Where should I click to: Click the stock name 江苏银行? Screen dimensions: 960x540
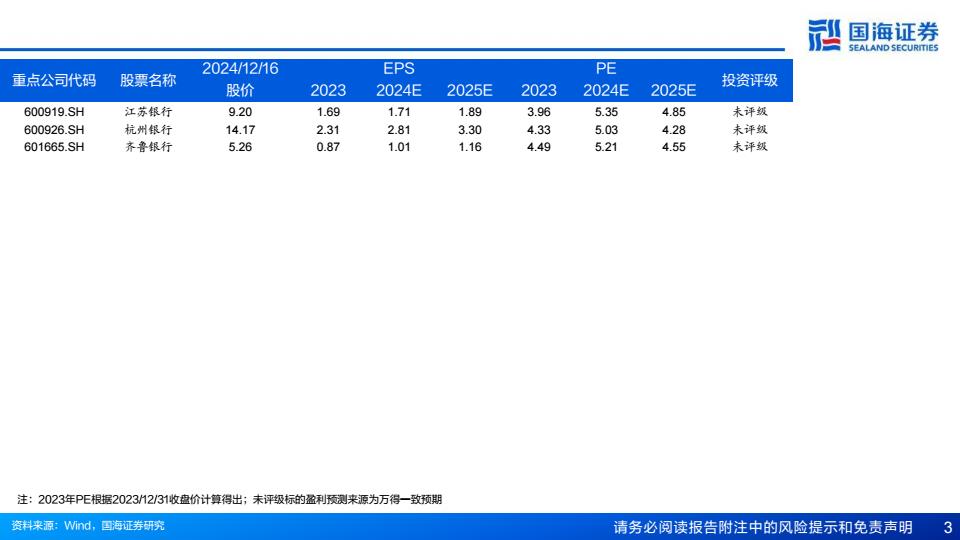click(x=148, y=112)
